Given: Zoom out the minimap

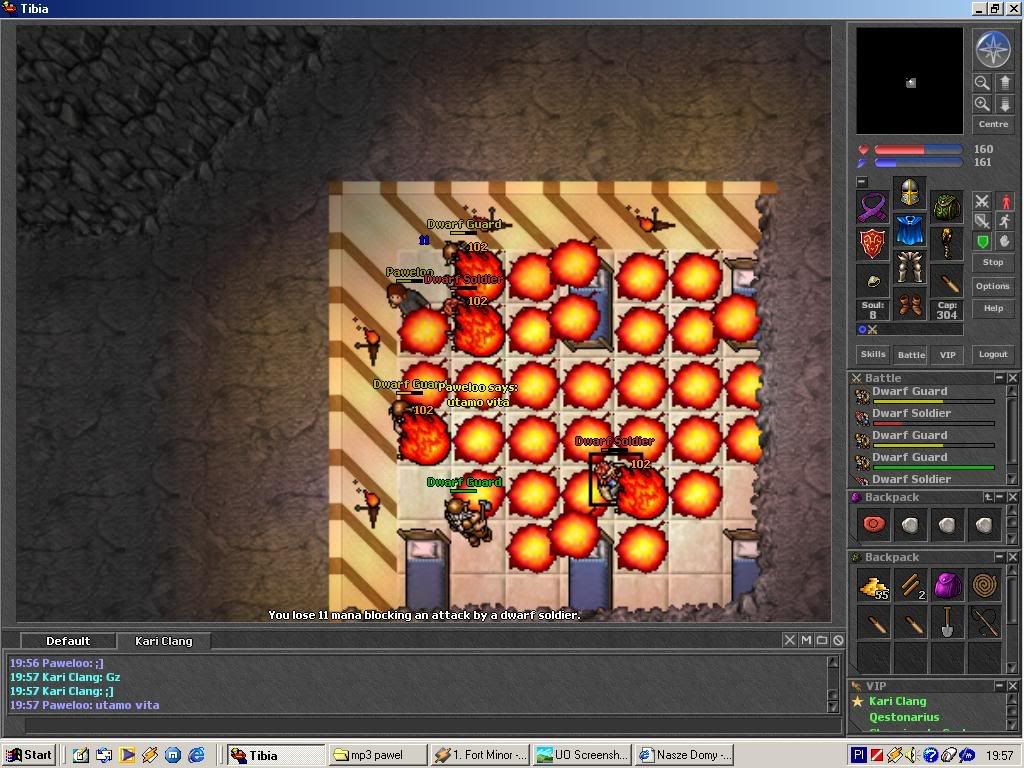Looking at the screenshot, I should [982, 83].
